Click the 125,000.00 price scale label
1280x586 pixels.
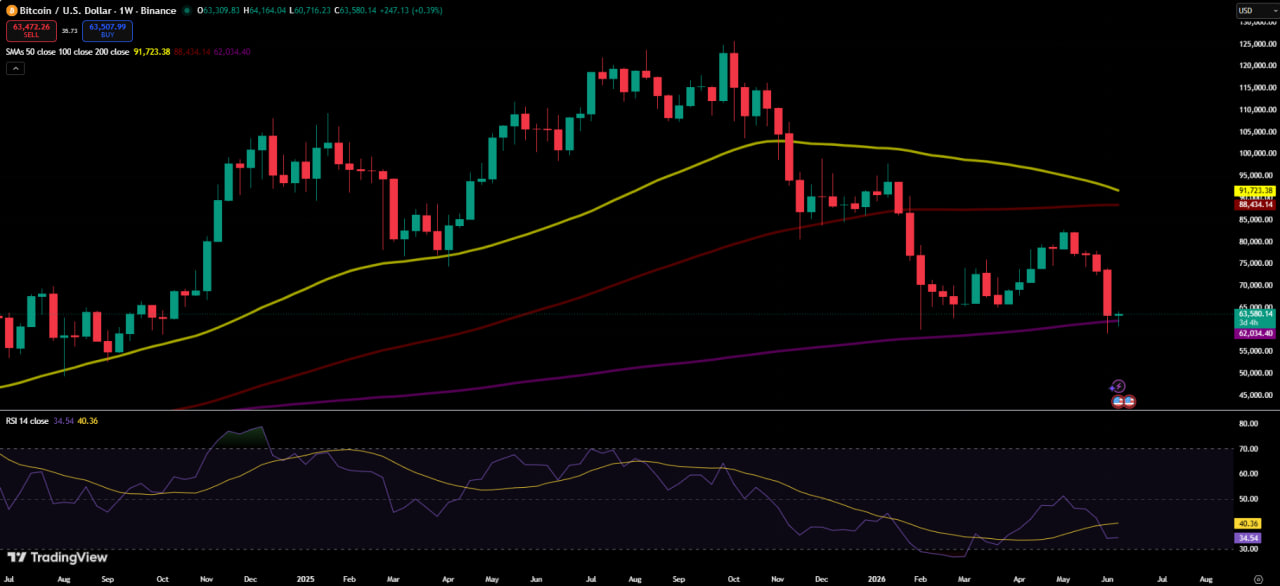[1257, 44]
